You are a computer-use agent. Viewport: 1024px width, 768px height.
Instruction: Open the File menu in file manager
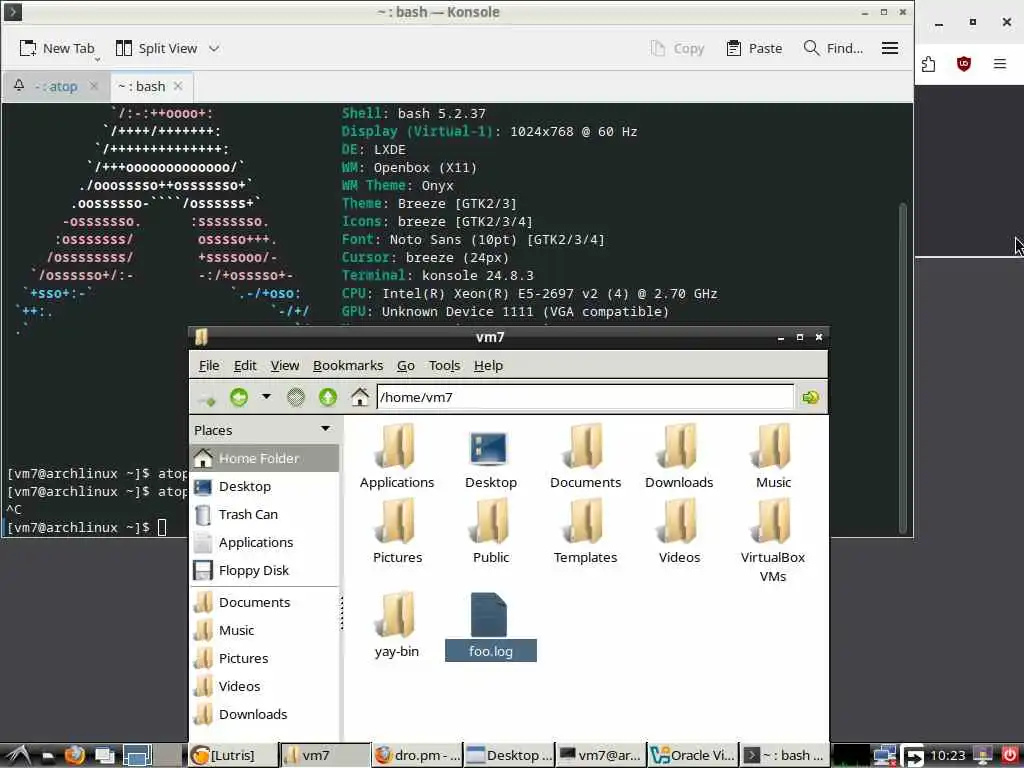click(209, 366)
